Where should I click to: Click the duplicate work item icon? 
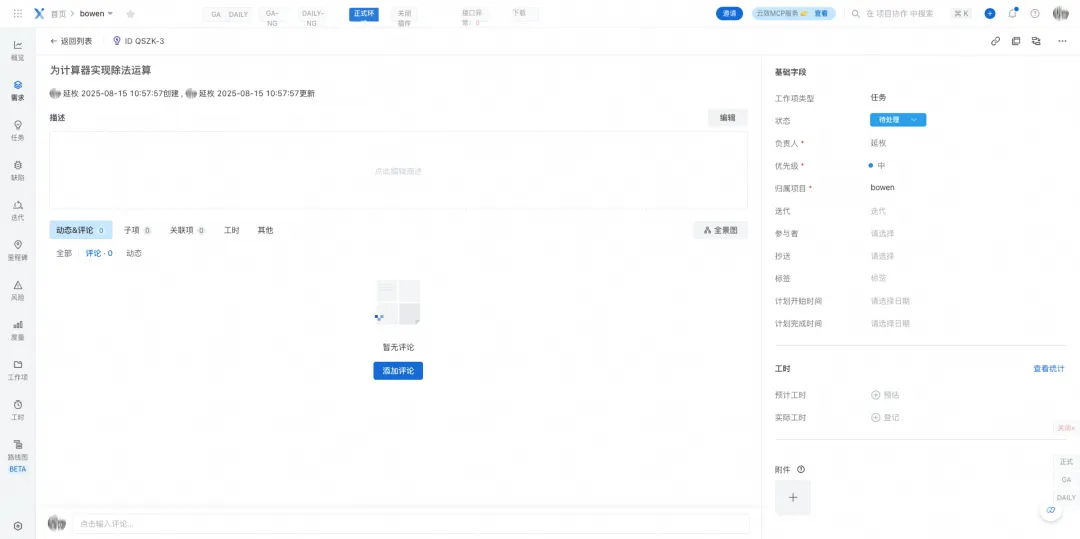[x=1015, y=41]
